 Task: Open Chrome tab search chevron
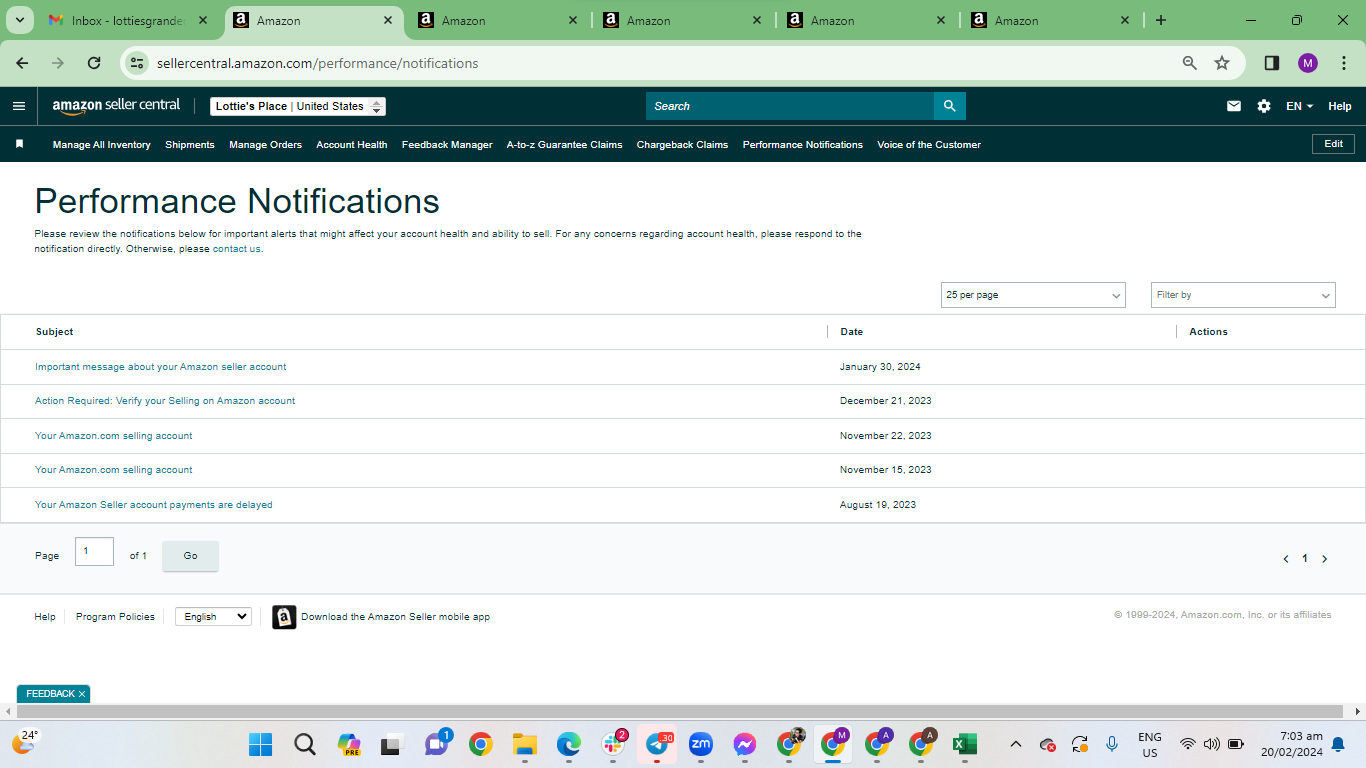pos(19,20)
